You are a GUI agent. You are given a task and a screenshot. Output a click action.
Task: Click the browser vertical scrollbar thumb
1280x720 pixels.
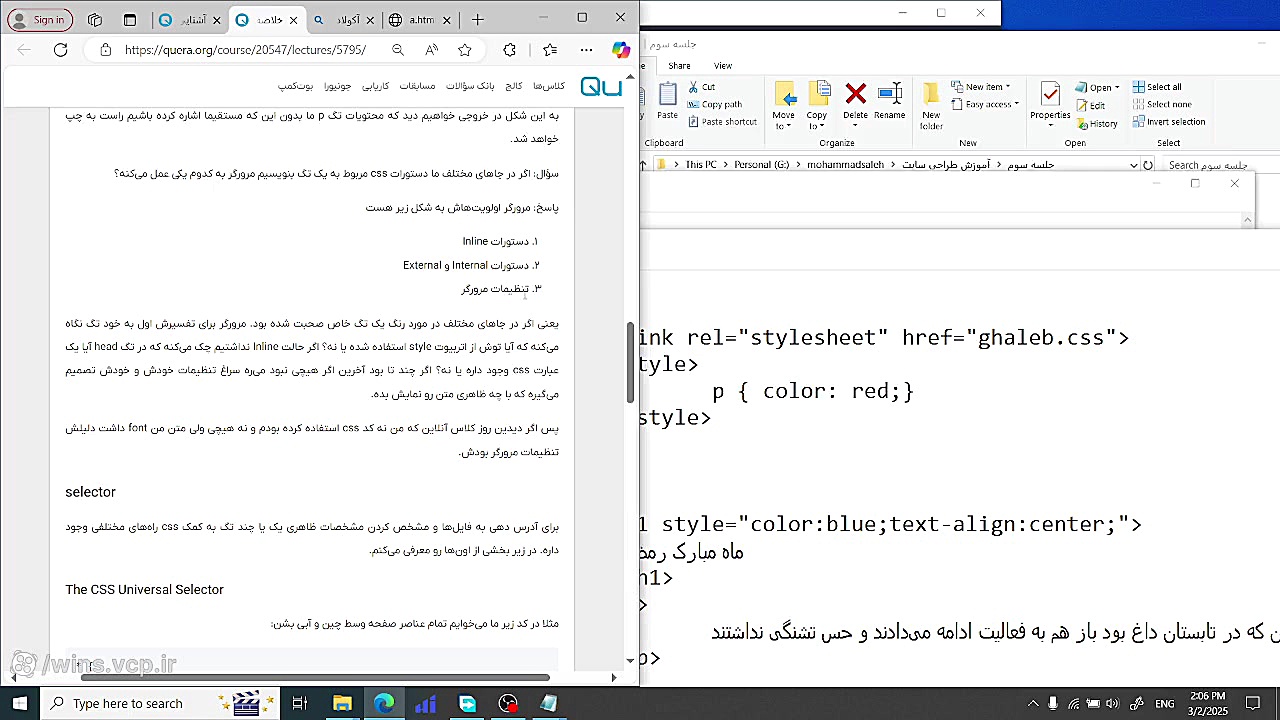pos(630,362)
